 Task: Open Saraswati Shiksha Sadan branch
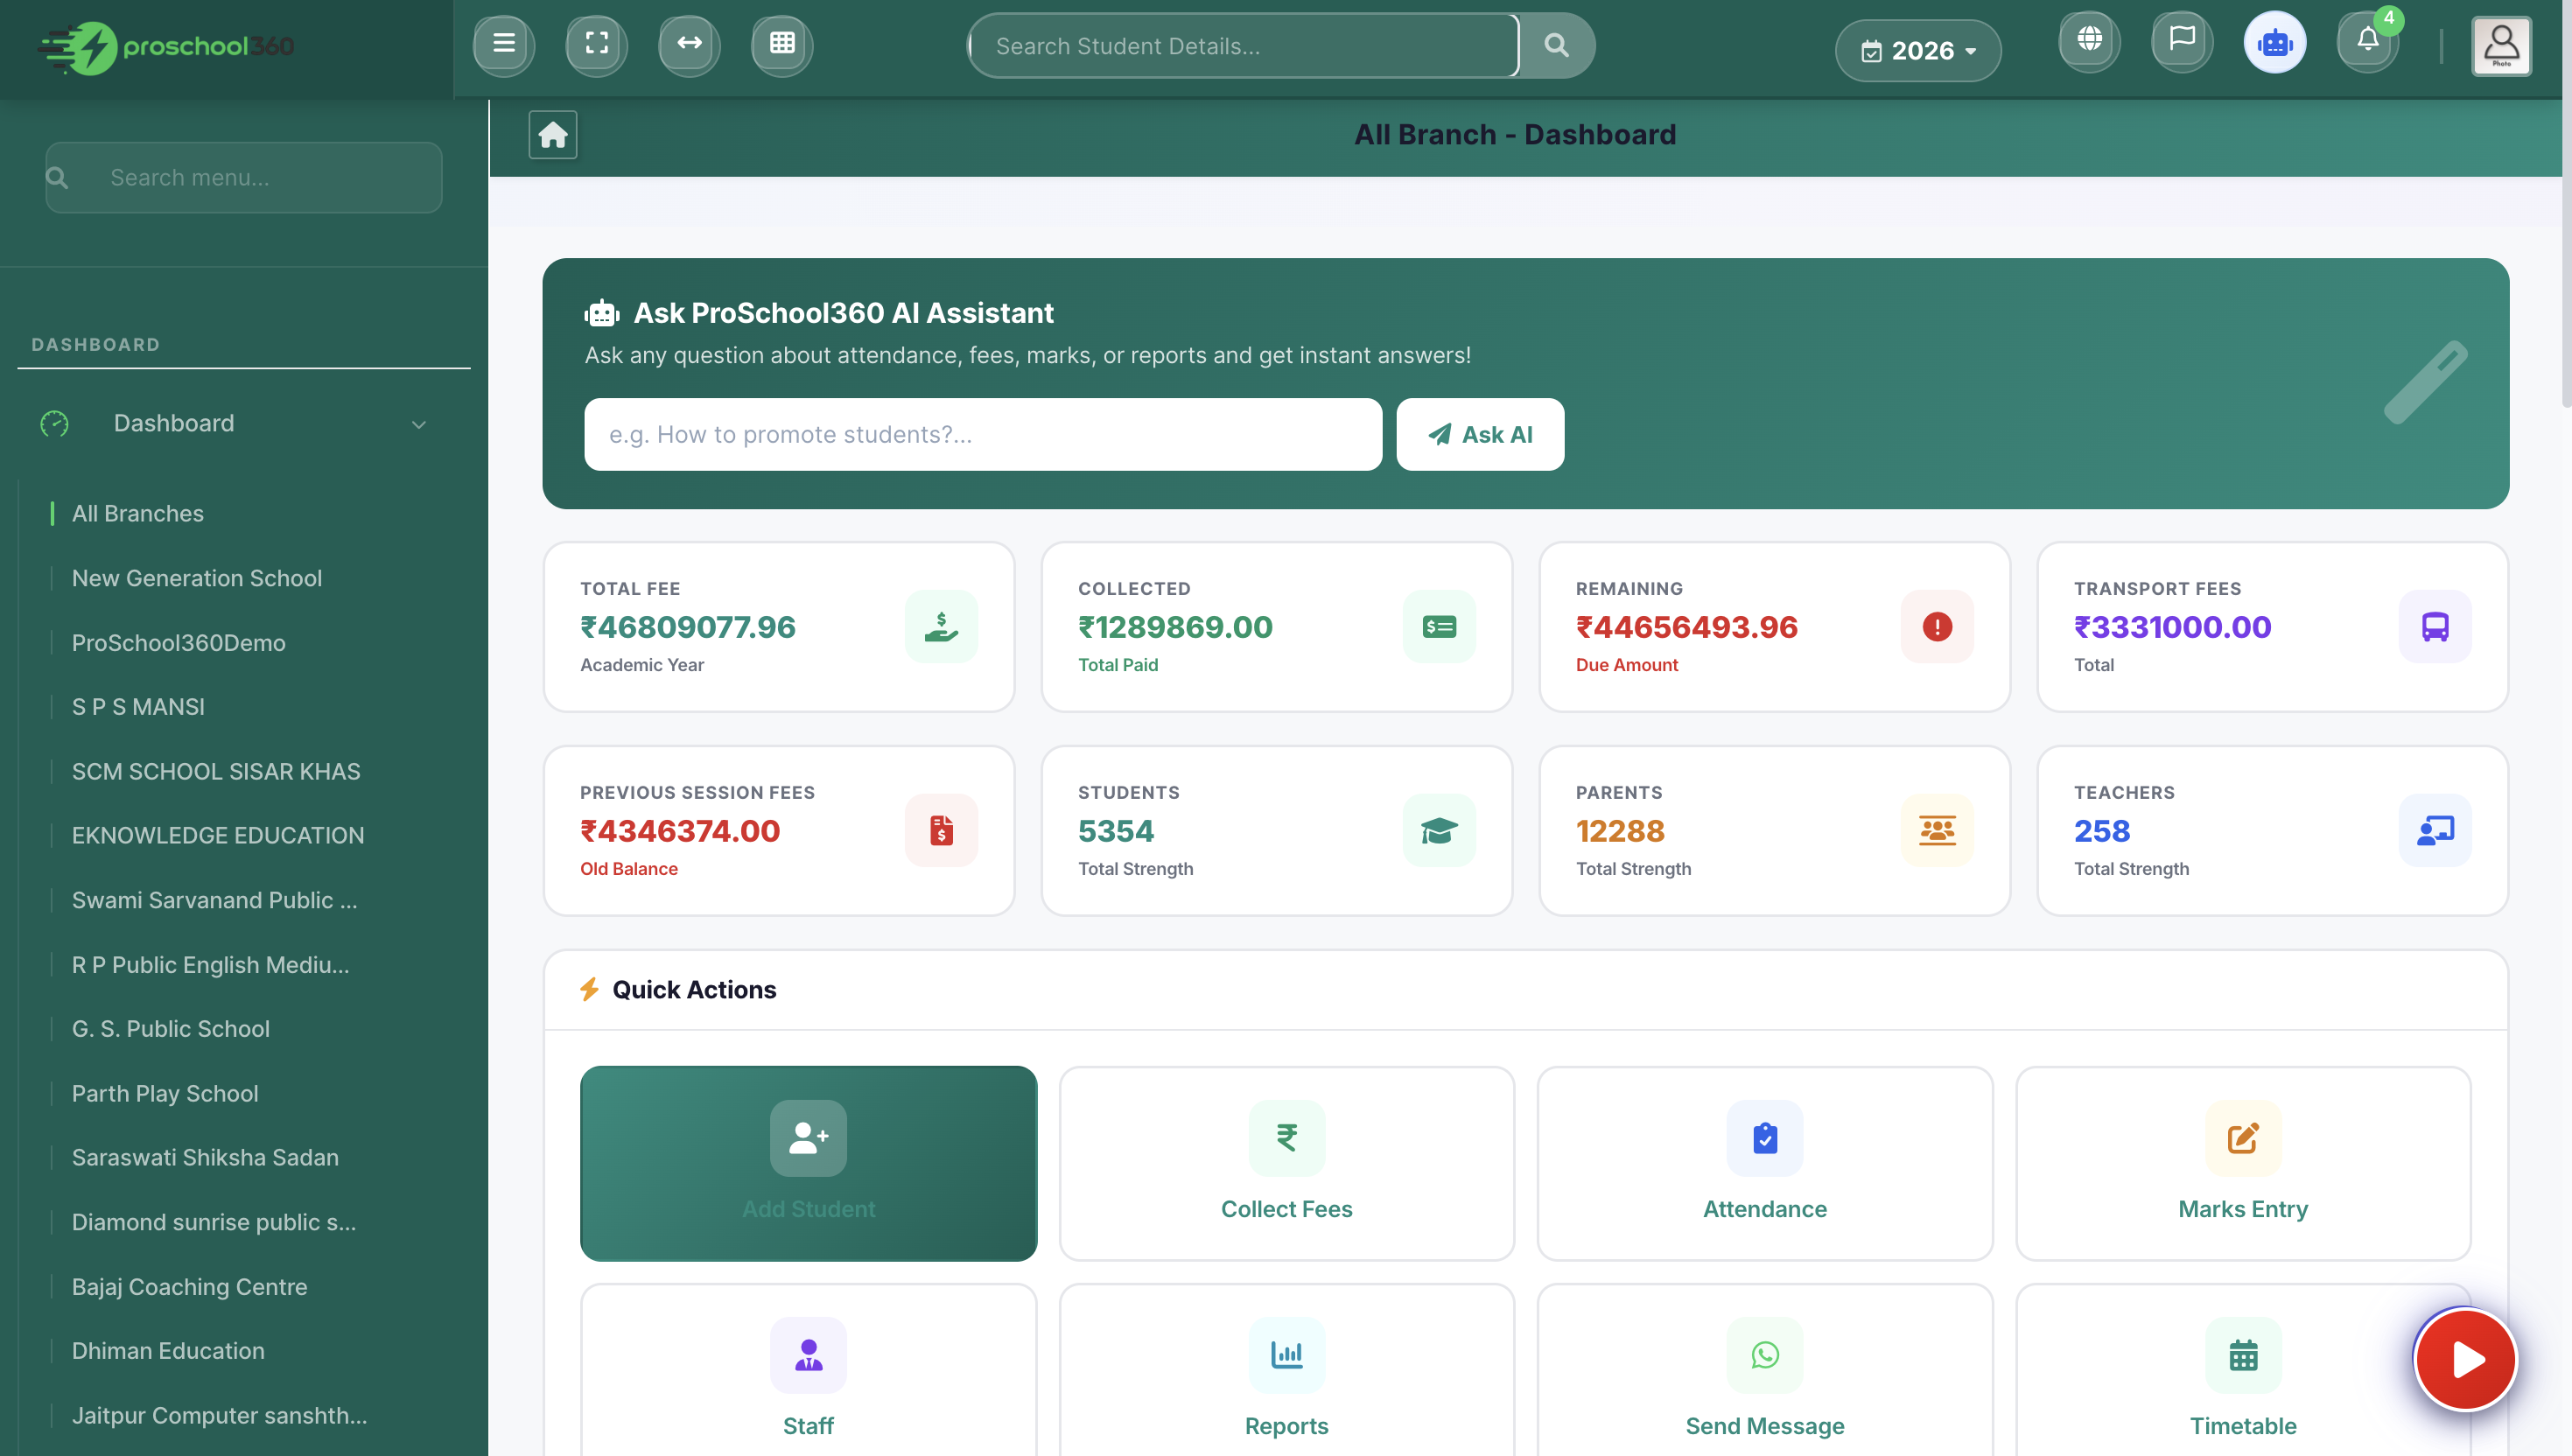coord(205,1157)
